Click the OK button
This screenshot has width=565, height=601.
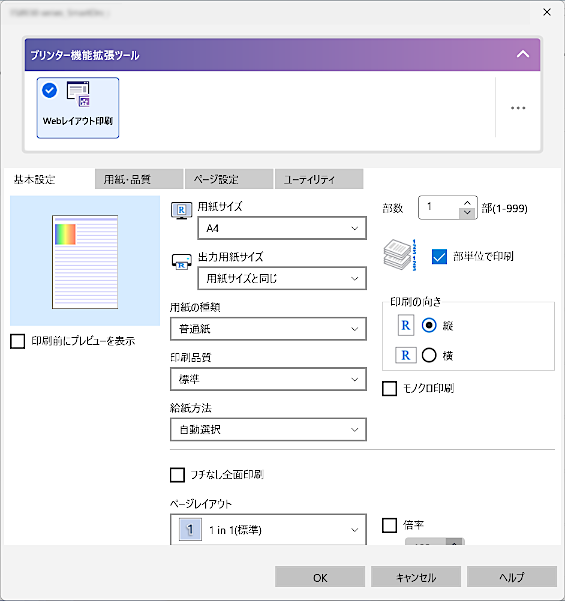320,577
